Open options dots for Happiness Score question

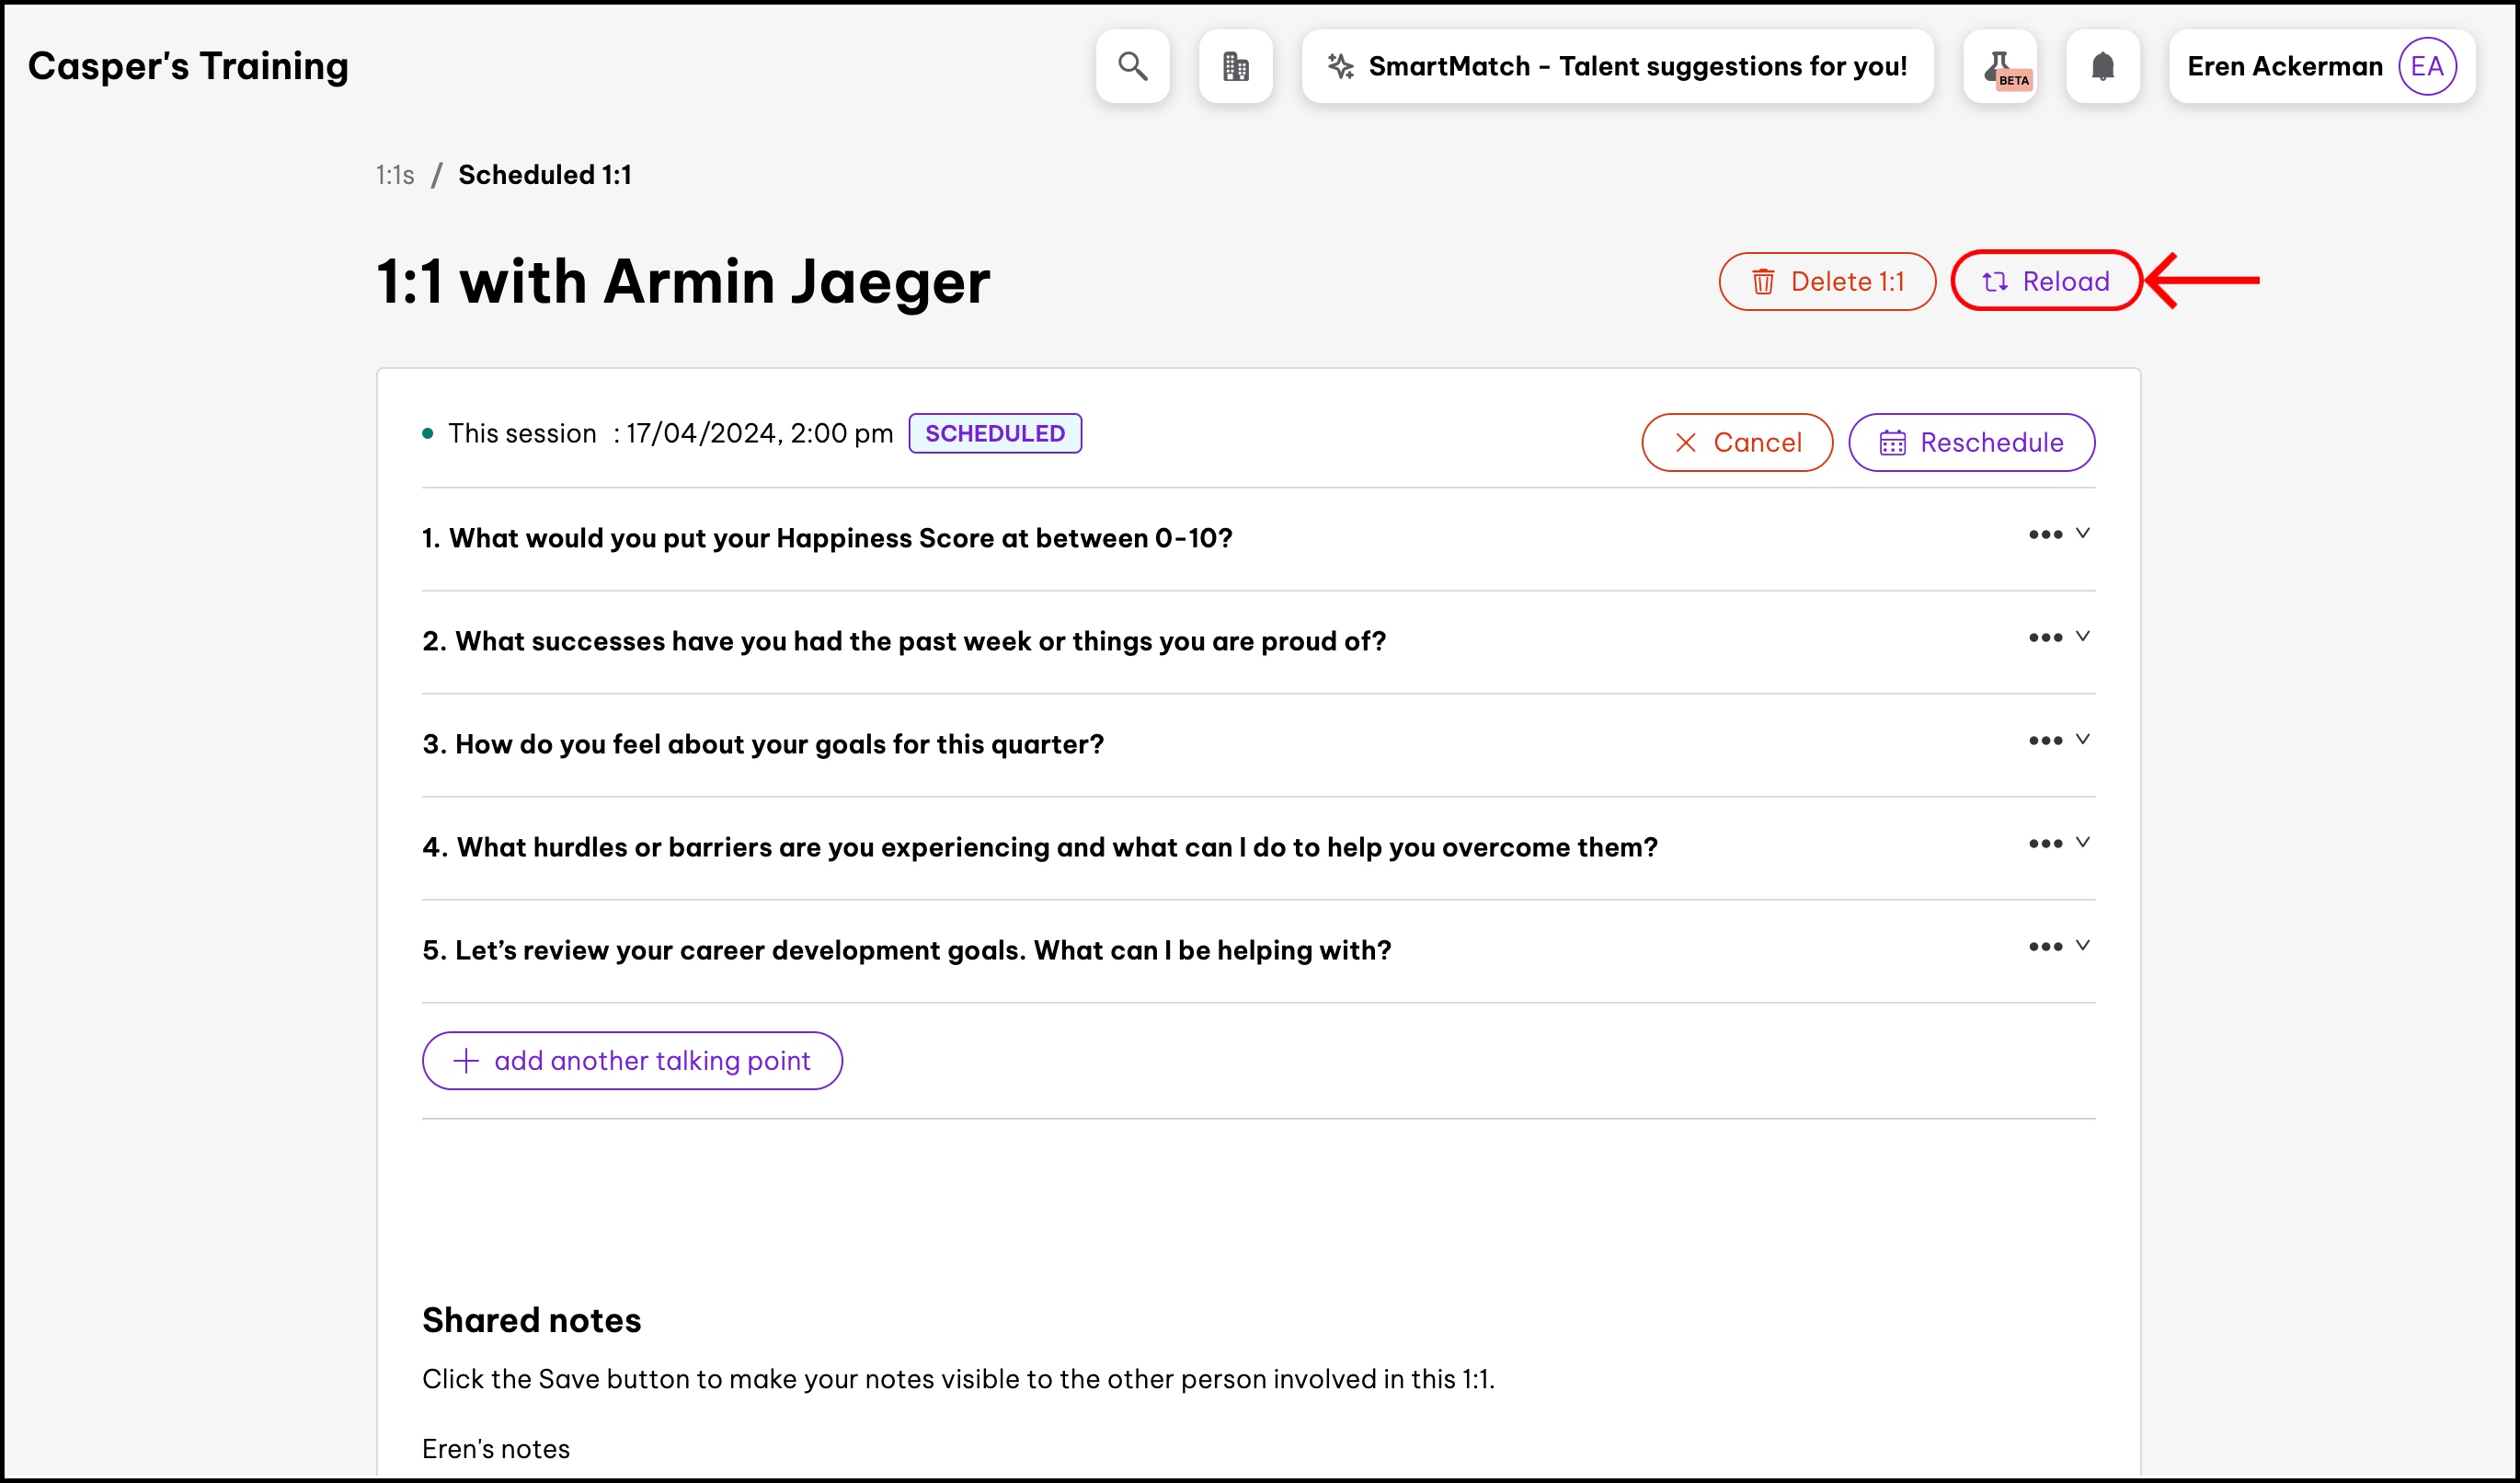point(2045,535)
